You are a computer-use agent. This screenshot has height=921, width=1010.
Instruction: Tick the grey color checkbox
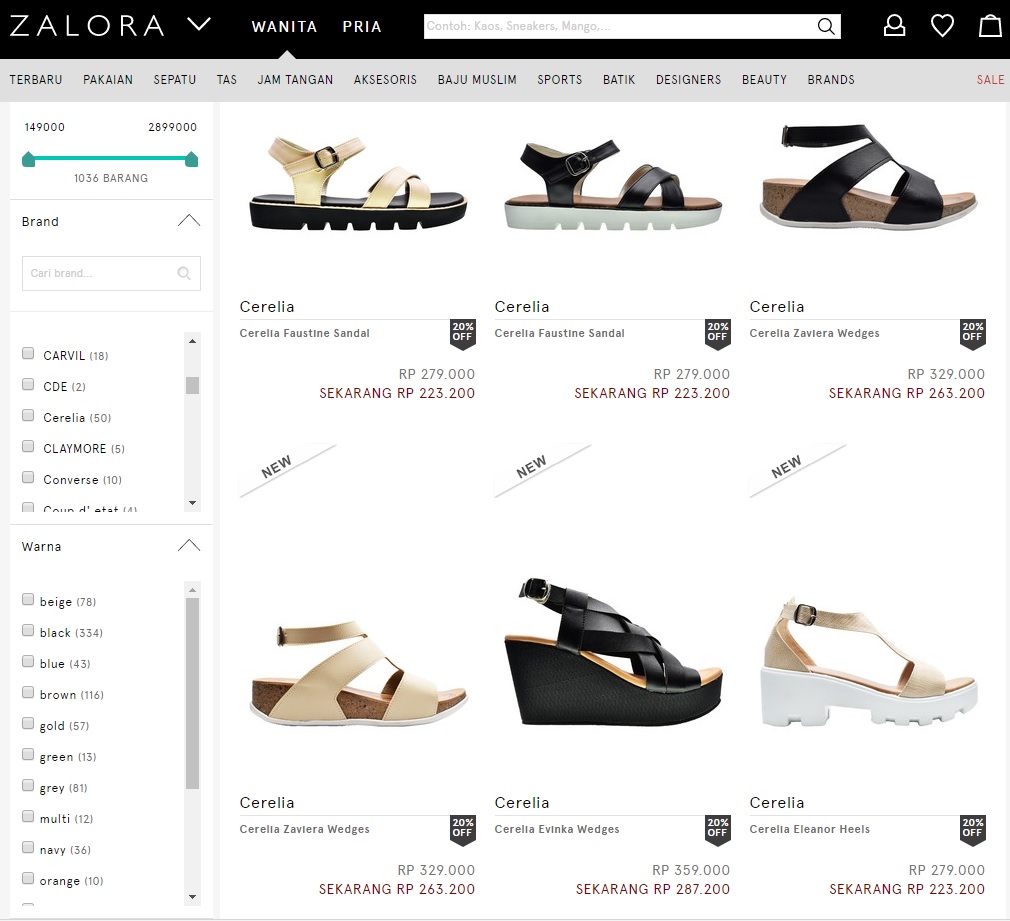tap(28, 784)
